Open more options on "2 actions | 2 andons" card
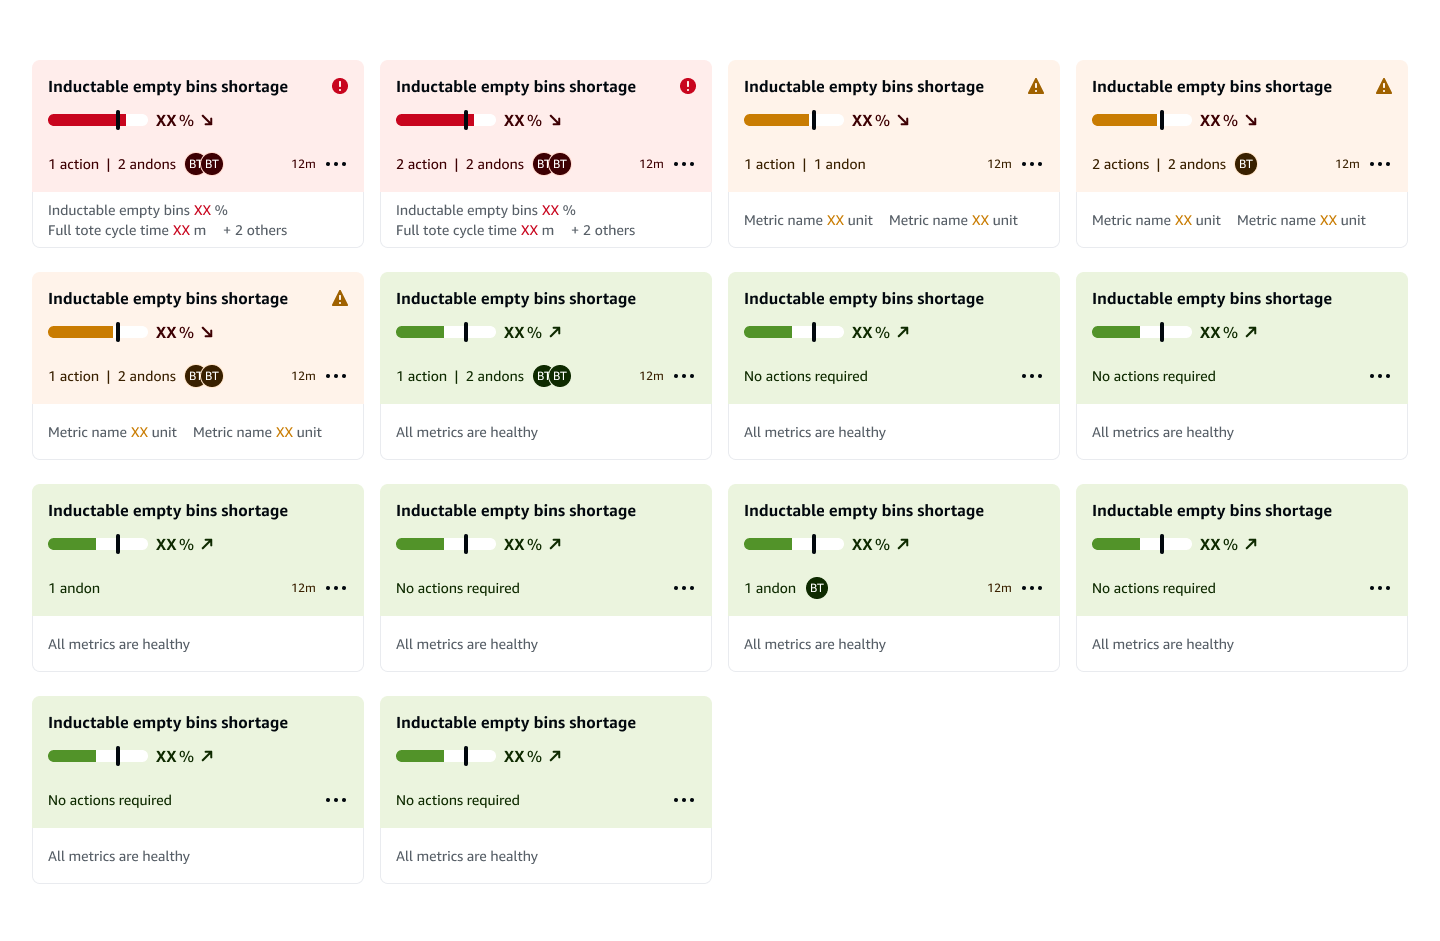The width and height of the screenshot is (1440, 941). click(1380, 164)
